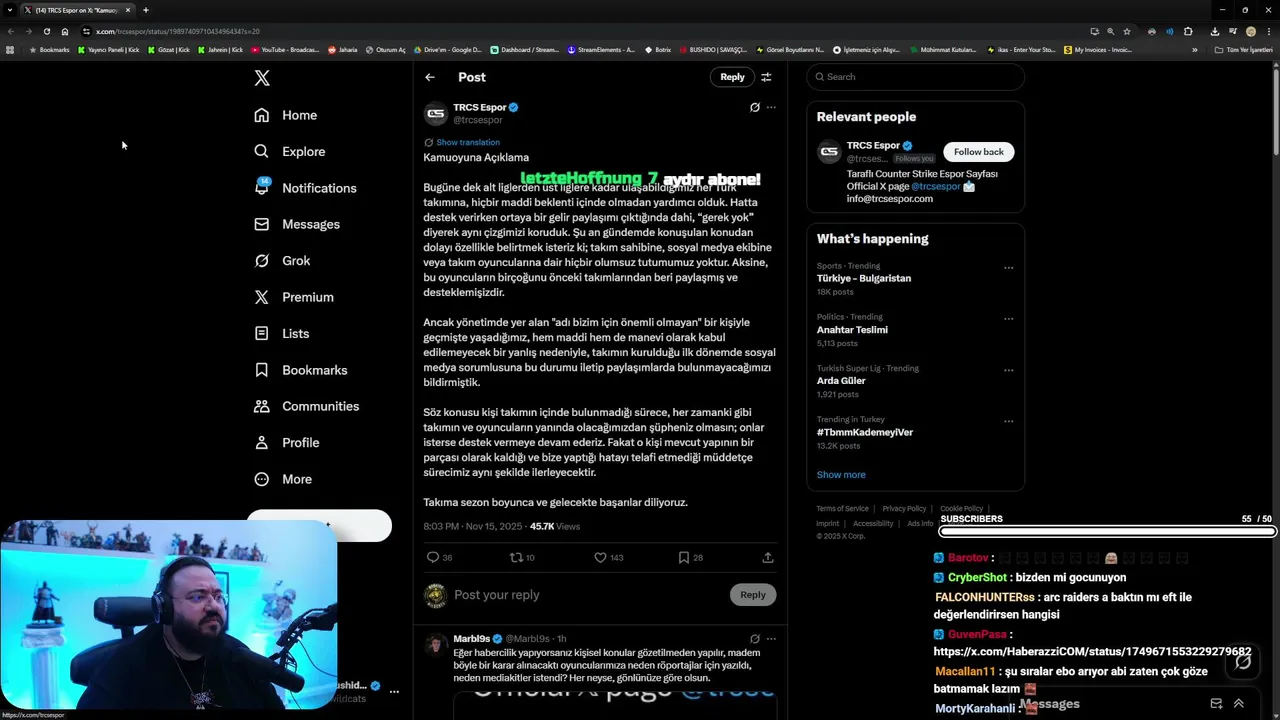Expand the Messages drawer arrows icon
1280x720 pixels.
[1239, 704]
